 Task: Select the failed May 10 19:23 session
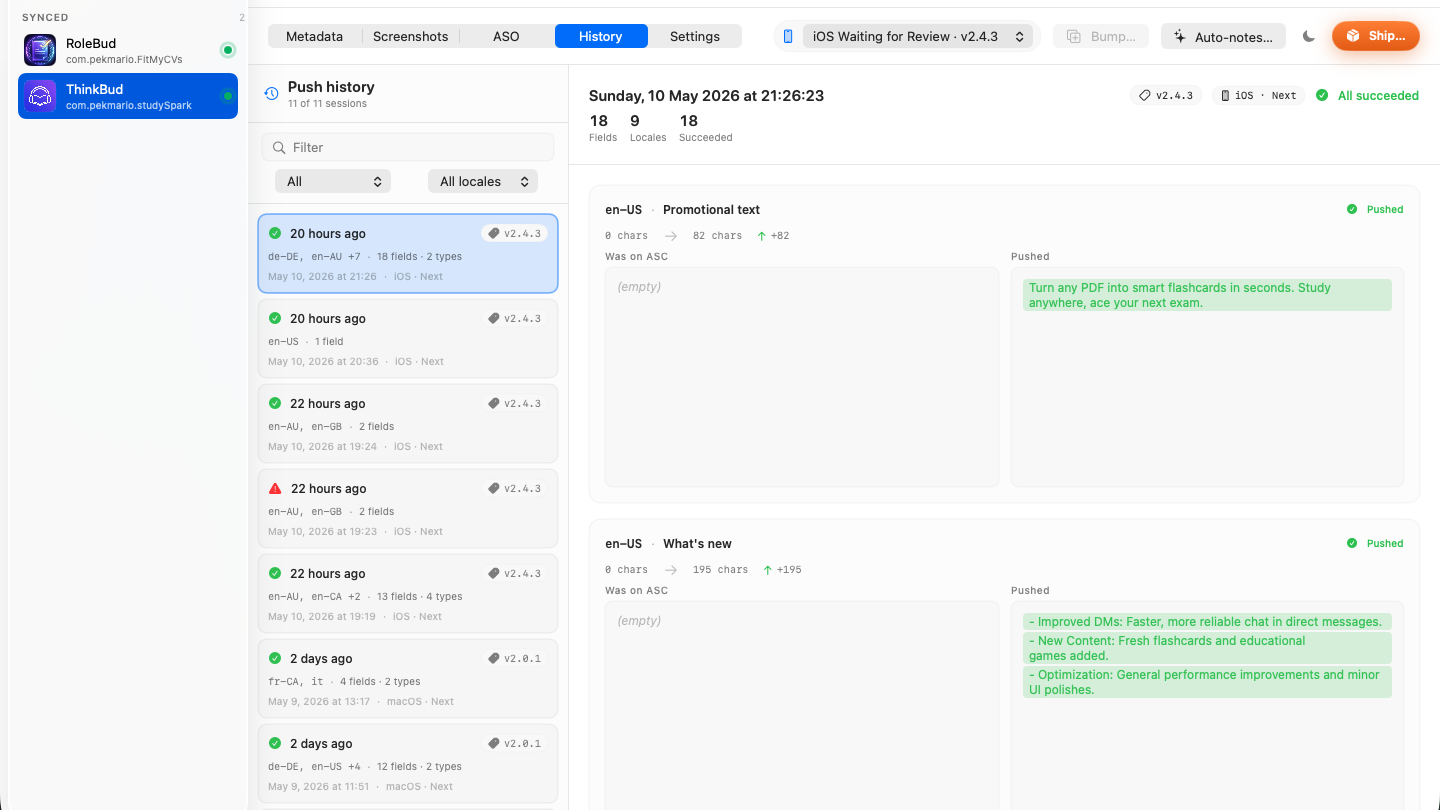click(x=408, y=509)
